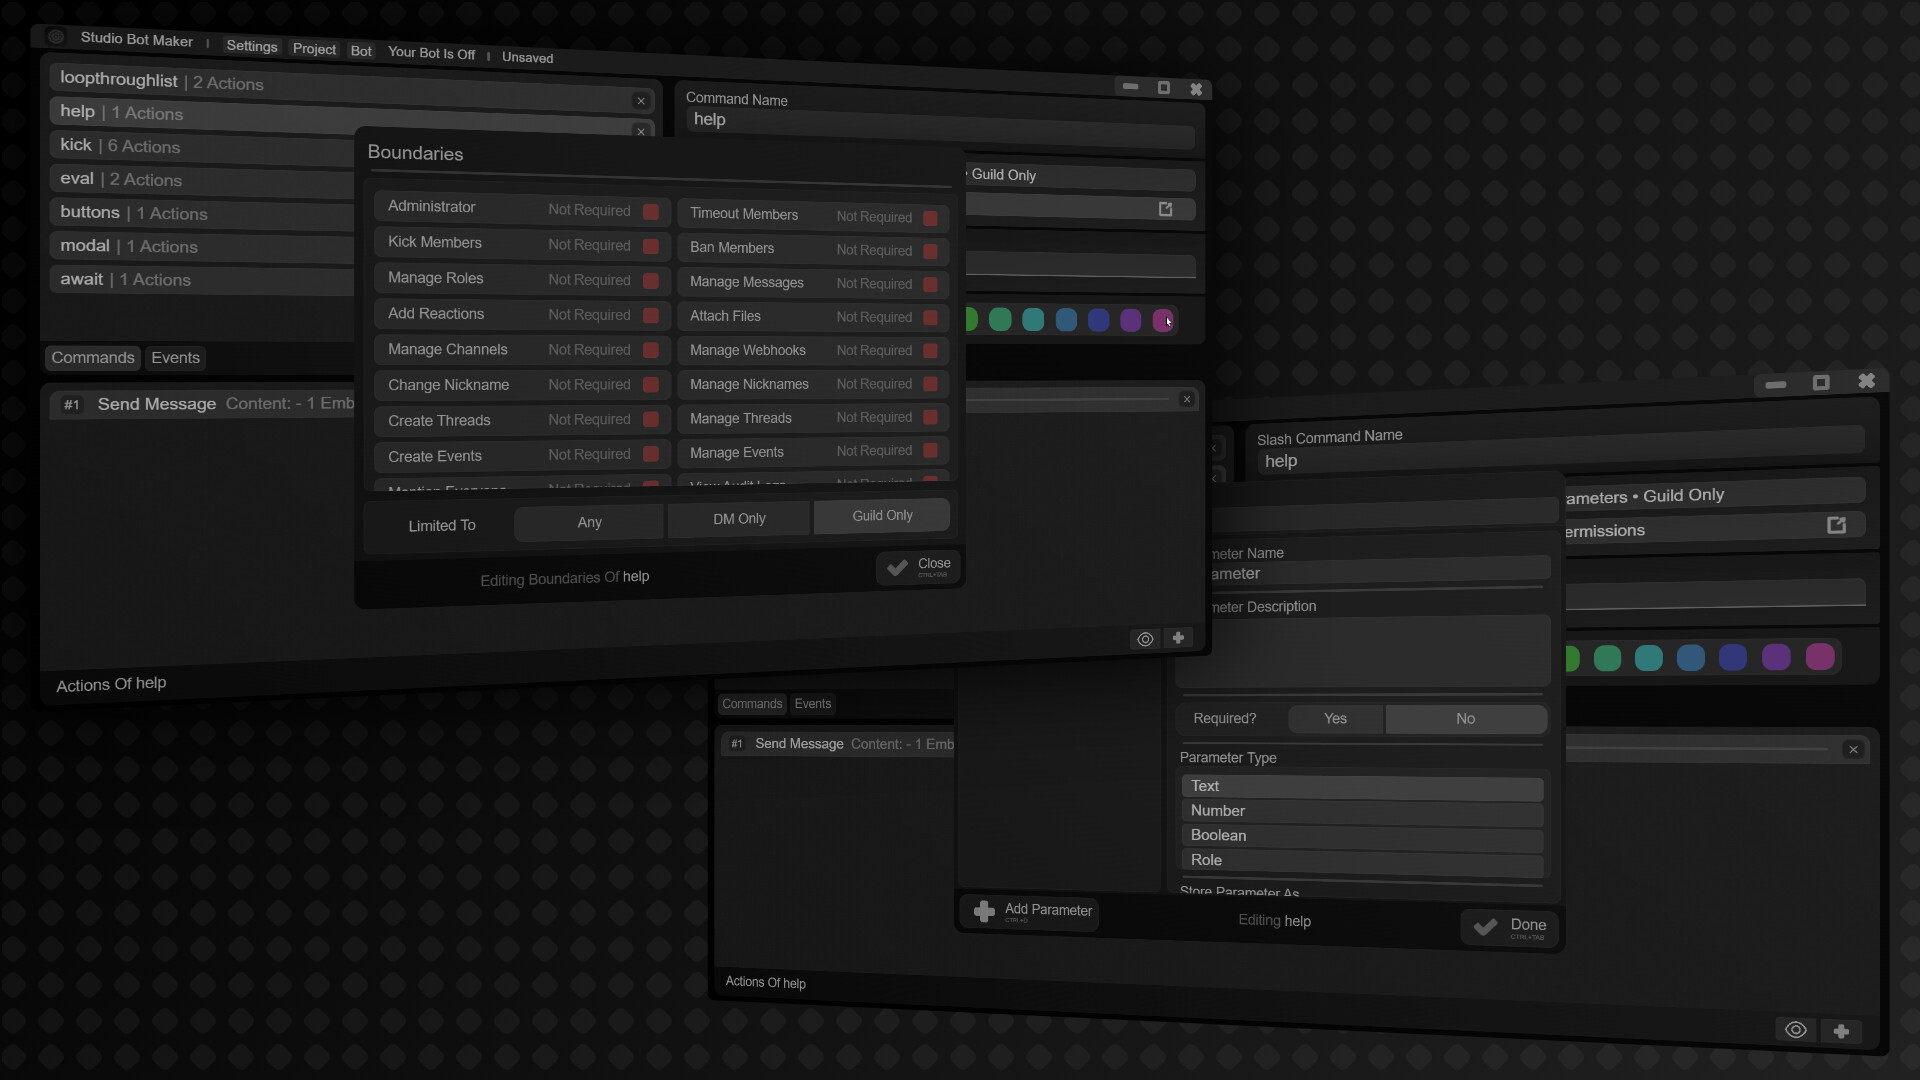Click Your Bot Is Off status
1920x1080 pixels.
click(x=431, y=53)
